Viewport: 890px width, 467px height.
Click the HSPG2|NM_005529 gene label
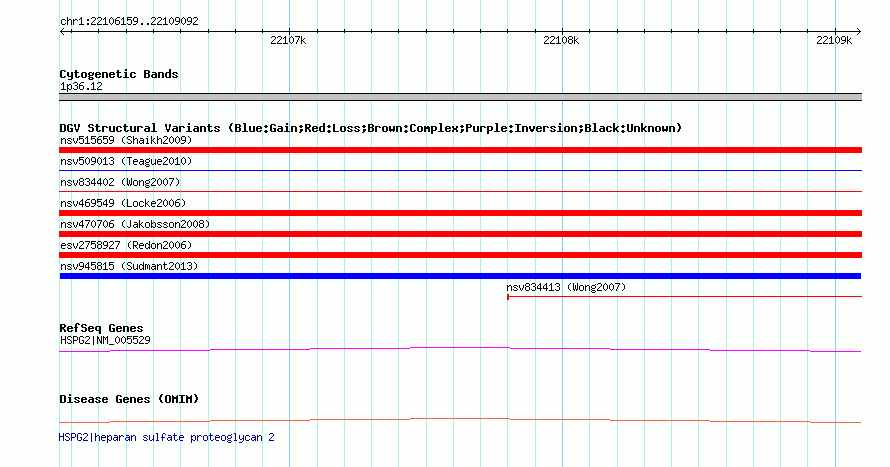[105, 340]
